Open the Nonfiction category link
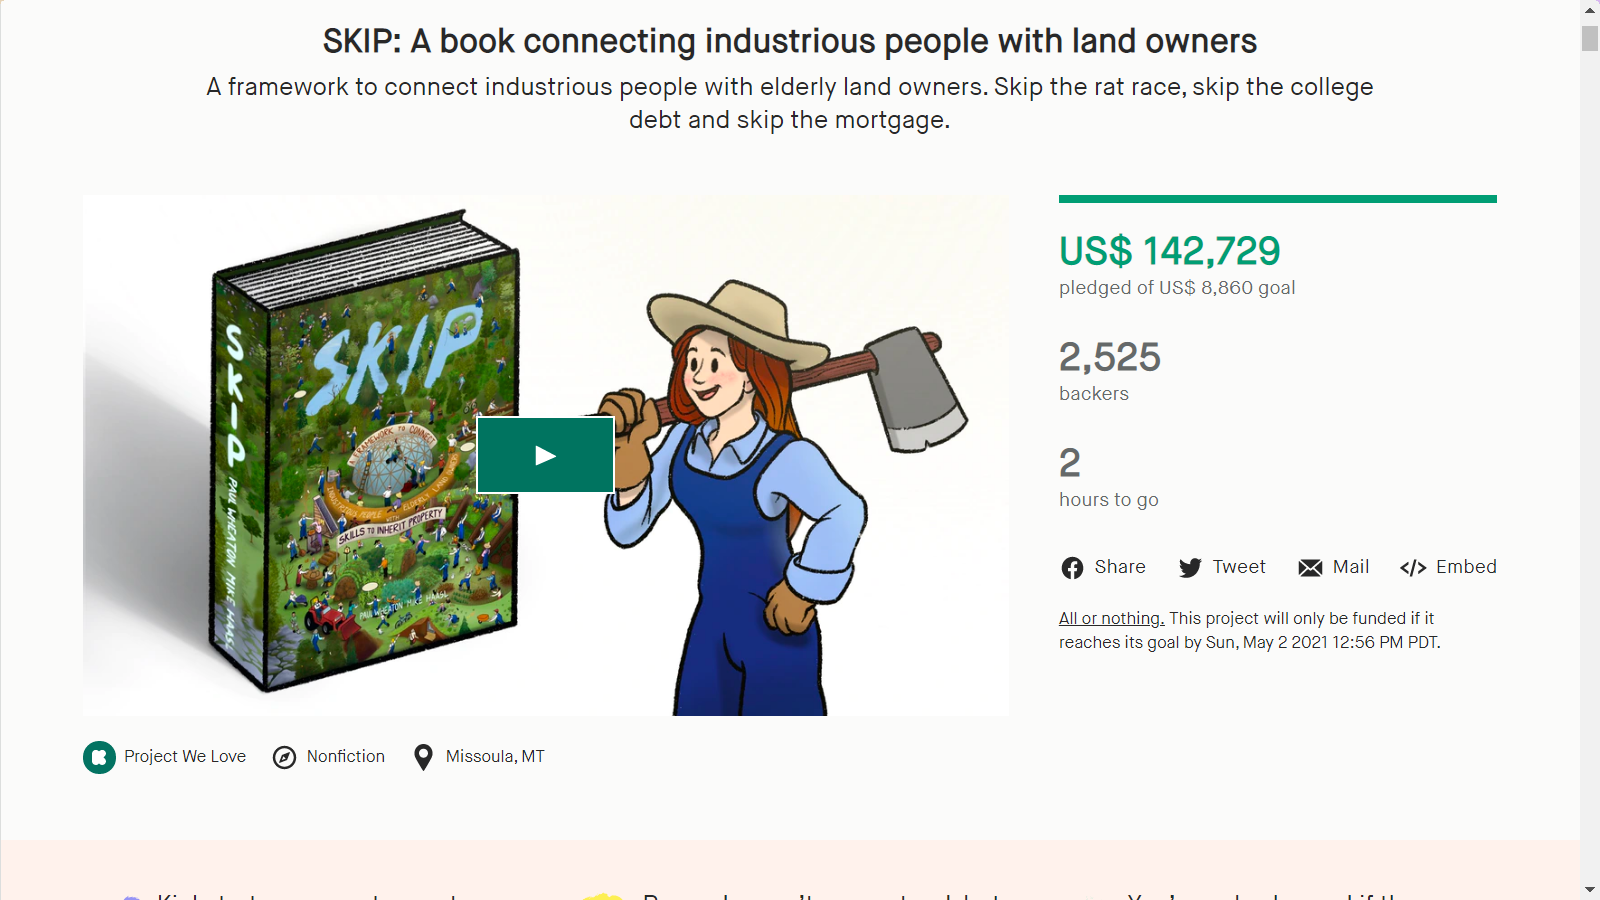The image size is (1600, 900). click(x=345, y=756)
